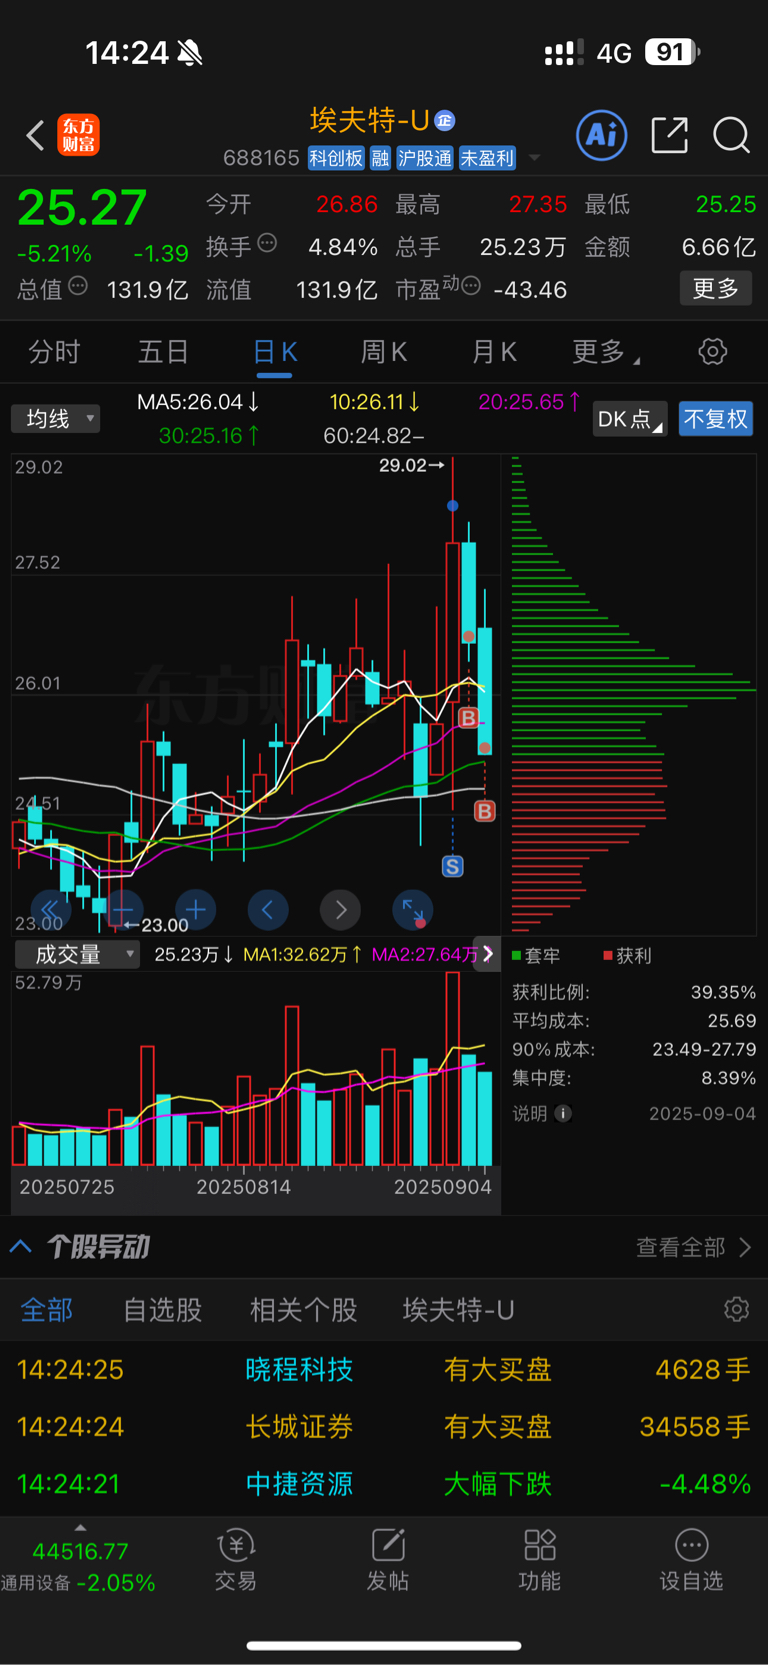Viewport: 768px width, 1665px height.
Task: Select the 日K tab
Action: point(275,352)
